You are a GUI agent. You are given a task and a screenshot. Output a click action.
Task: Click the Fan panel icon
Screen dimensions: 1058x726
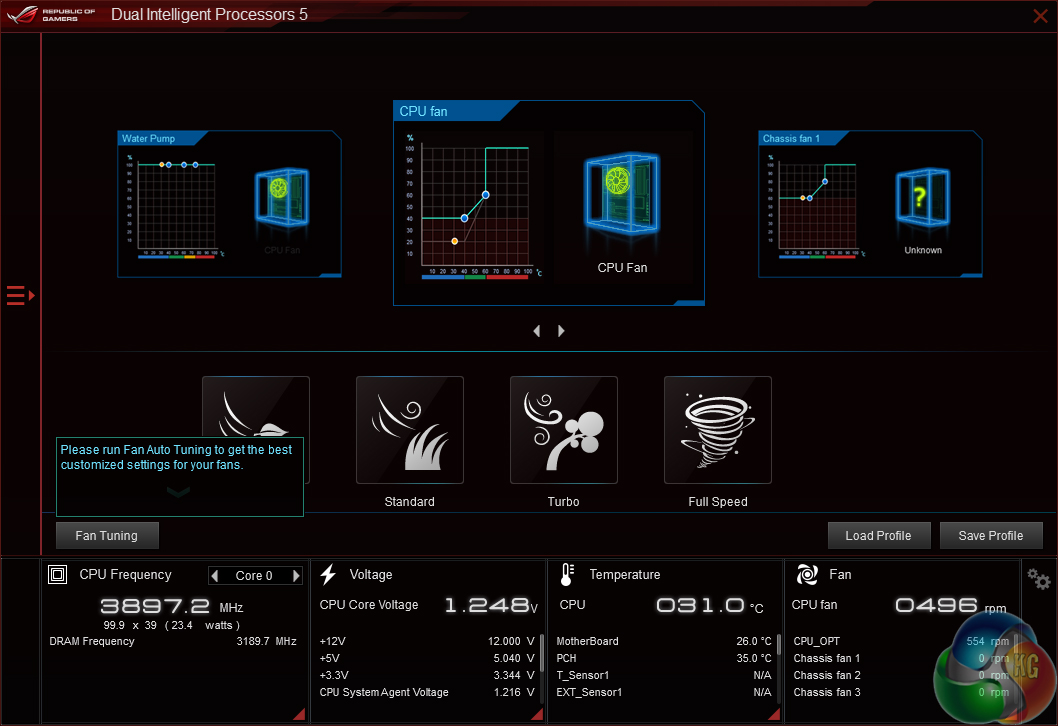point(807,574)
